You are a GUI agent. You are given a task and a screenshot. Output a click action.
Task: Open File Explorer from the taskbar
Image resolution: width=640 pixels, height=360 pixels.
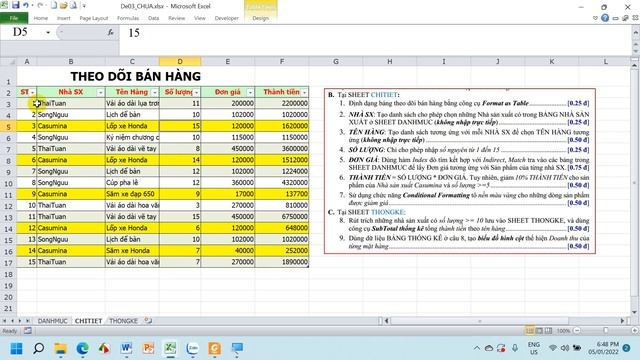coord(60,348)
